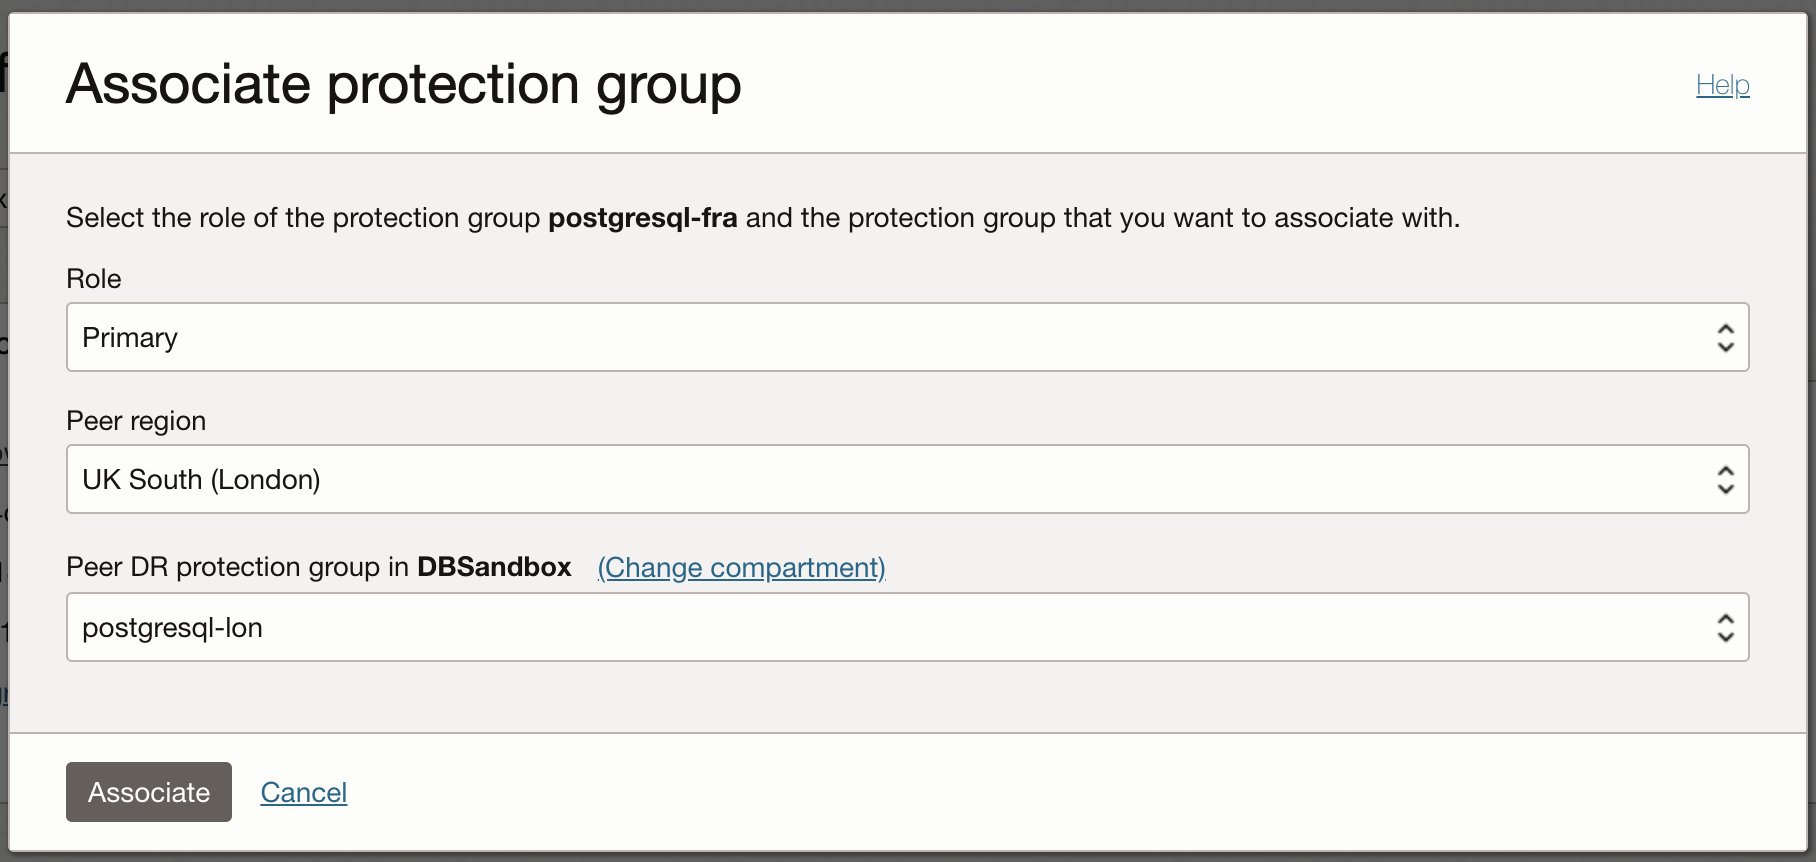Screen dimensions: 1816x862
Task: Click the up-down arrows on Peer region selector
Action: (x=1725, y=480)
